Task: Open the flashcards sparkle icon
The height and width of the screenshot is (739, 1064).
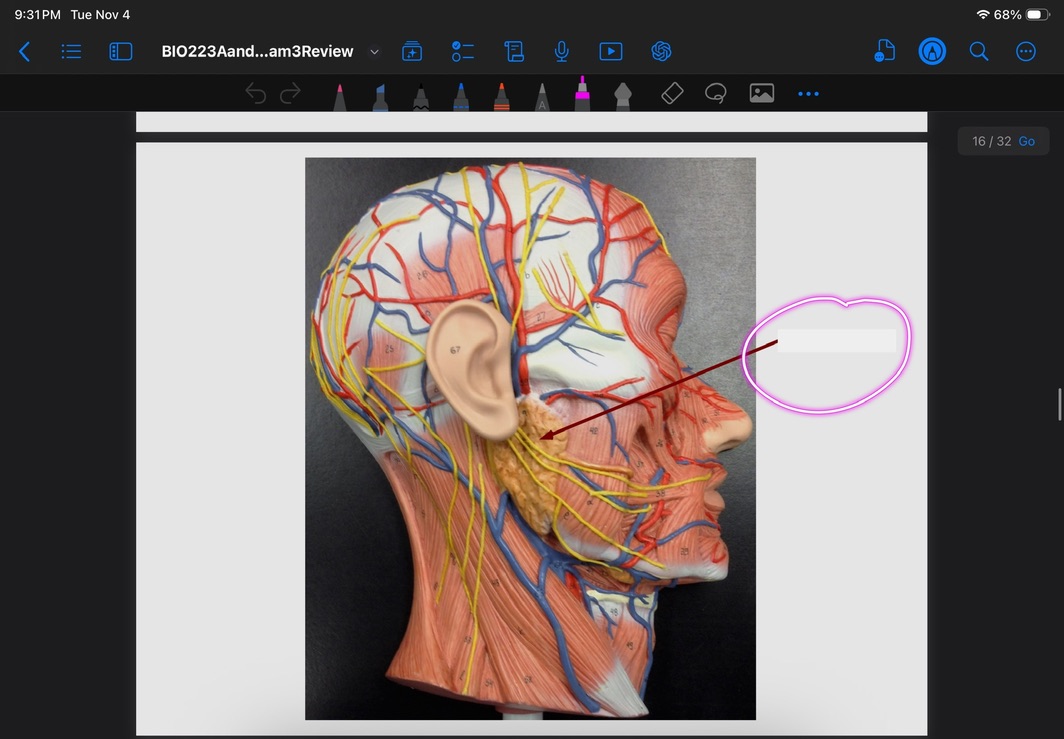Action: (x=412, y=52)
